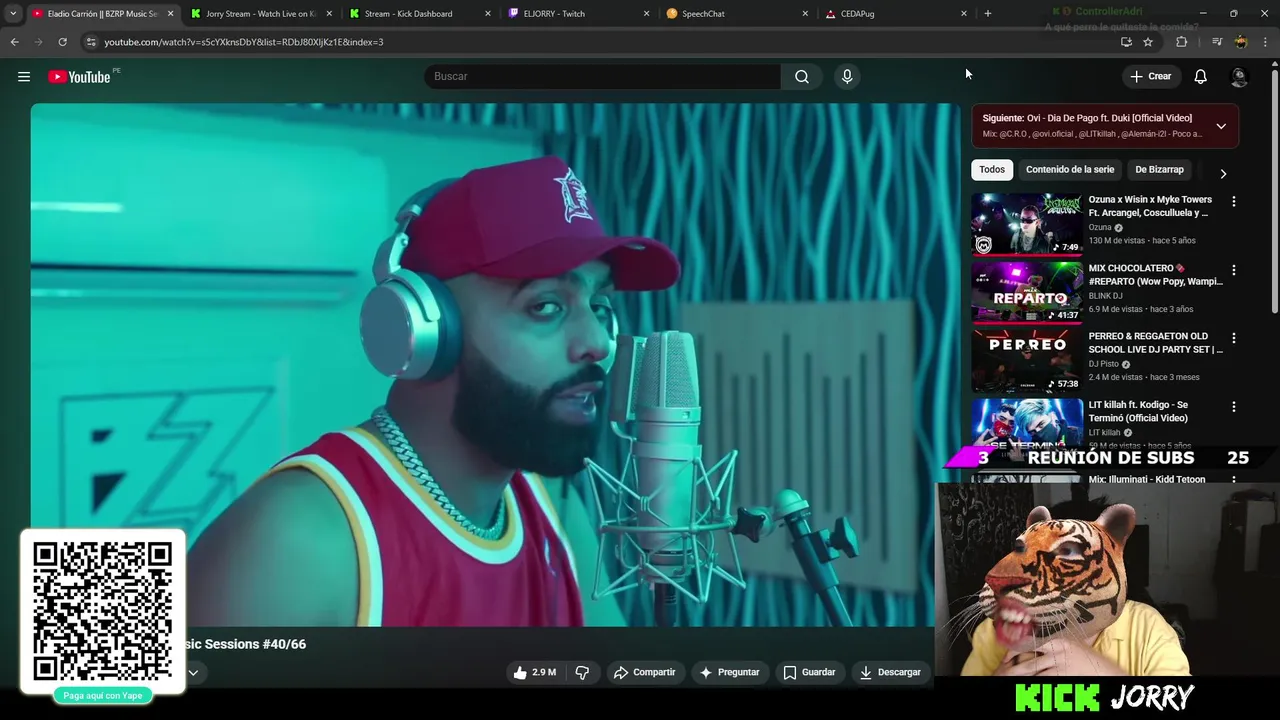Show more filter chips arrow
This screenshot has height=720, width=1280.
pyautogui.click(x=1223, y=173)
